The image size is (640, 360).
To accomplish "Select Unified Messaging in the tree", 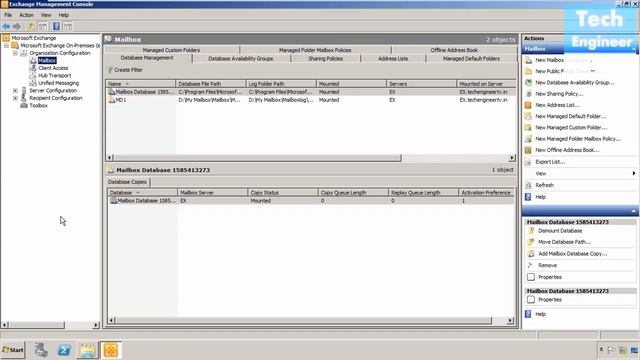I will click(58, 83).
